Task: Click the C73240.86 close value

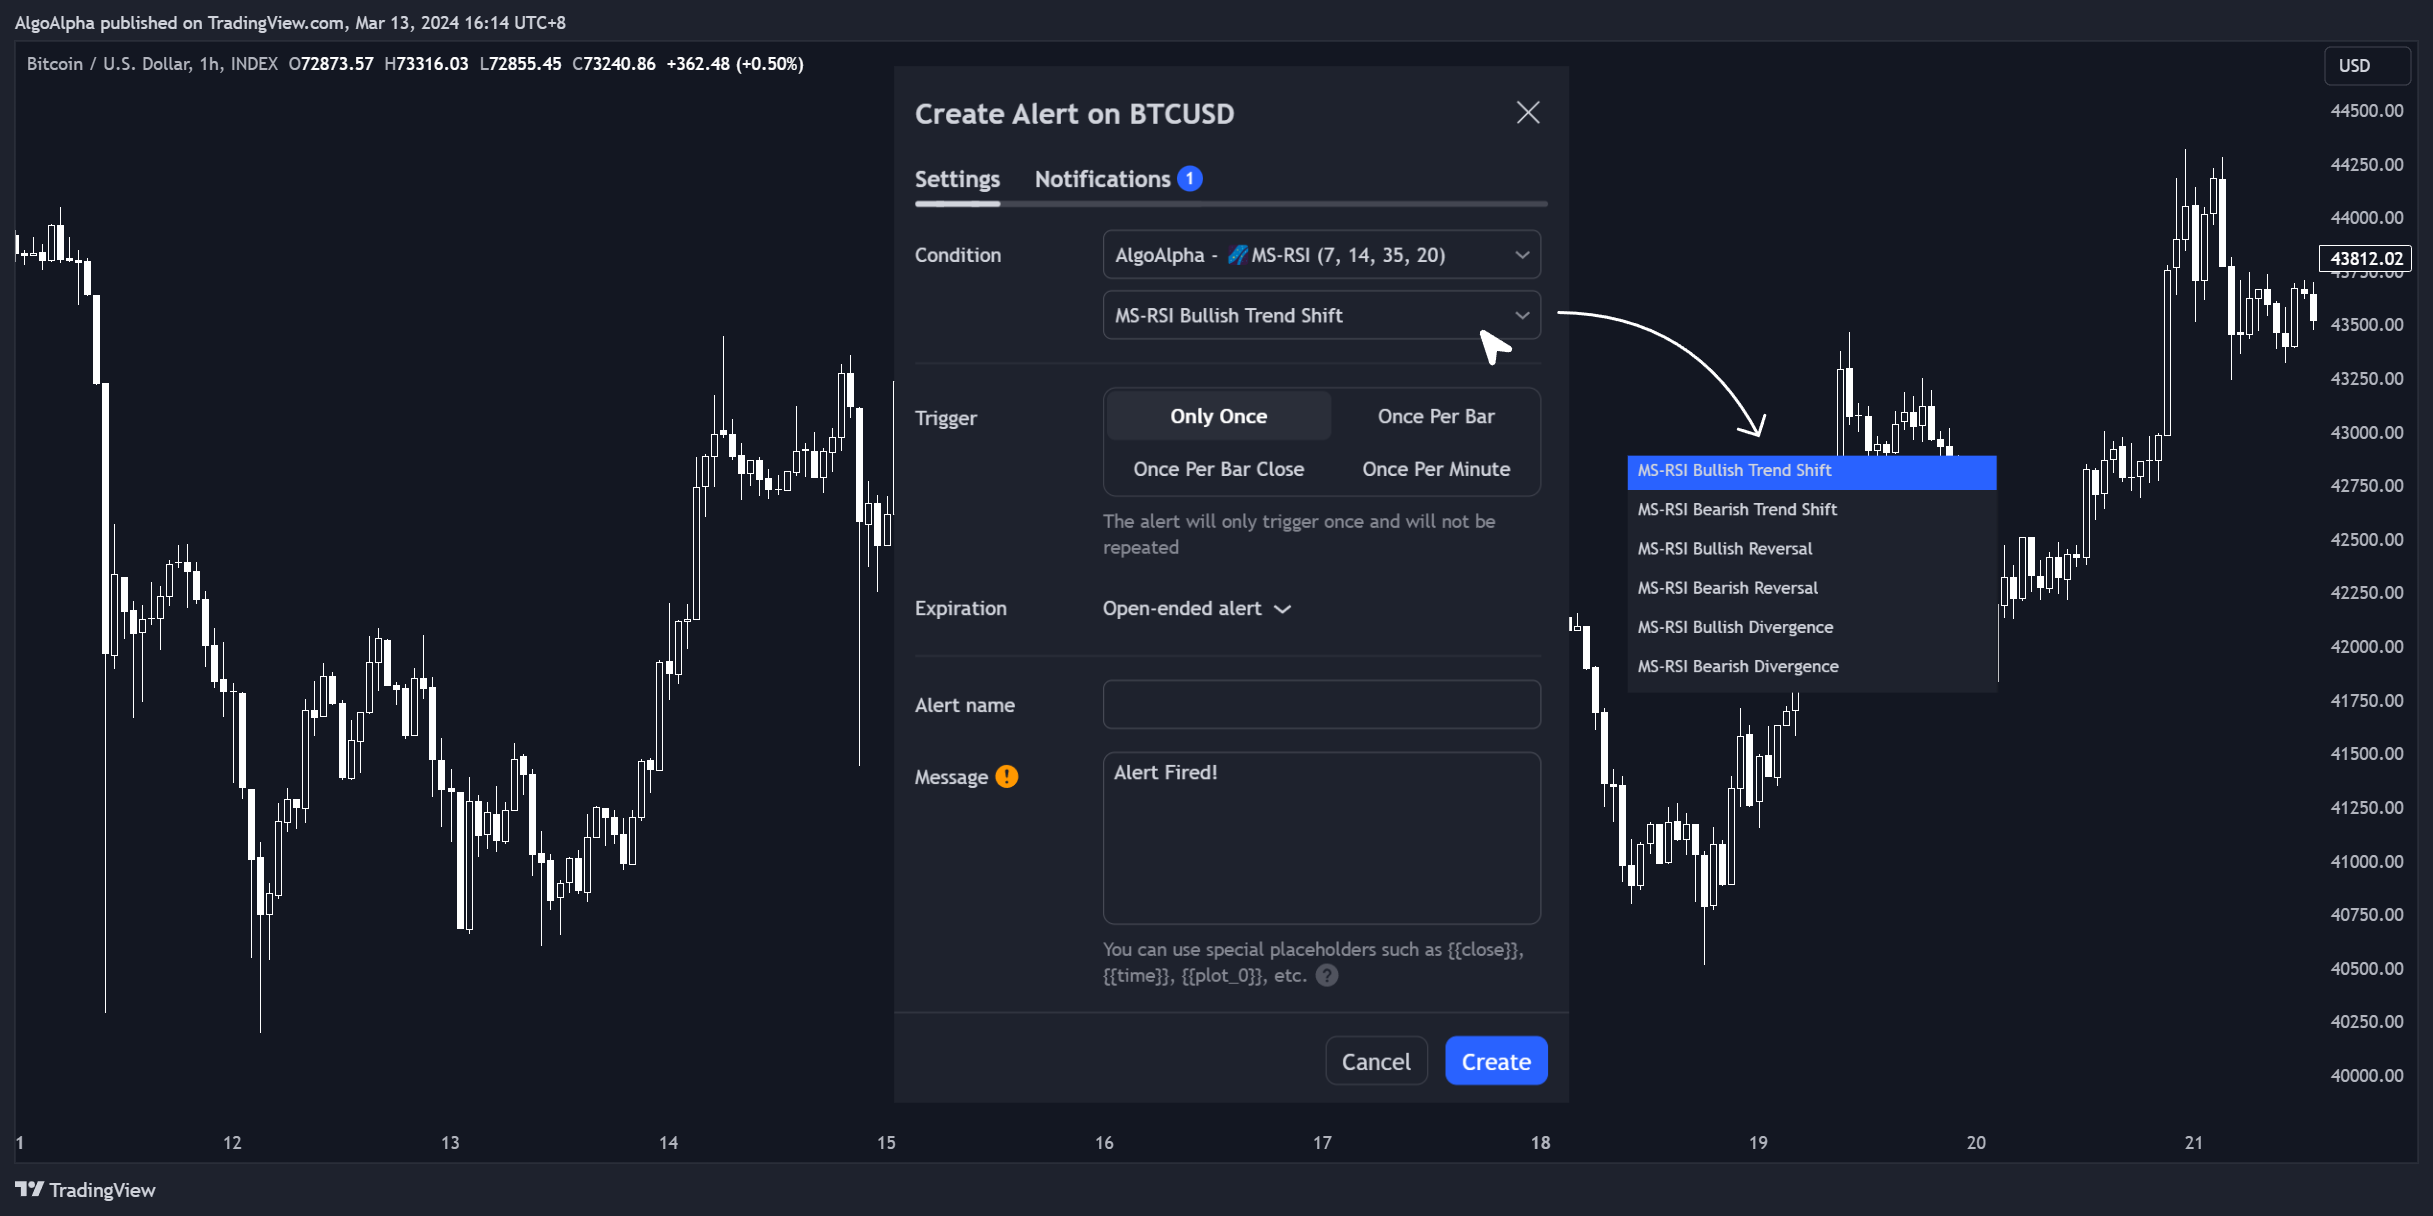Action: pos(613,64)
